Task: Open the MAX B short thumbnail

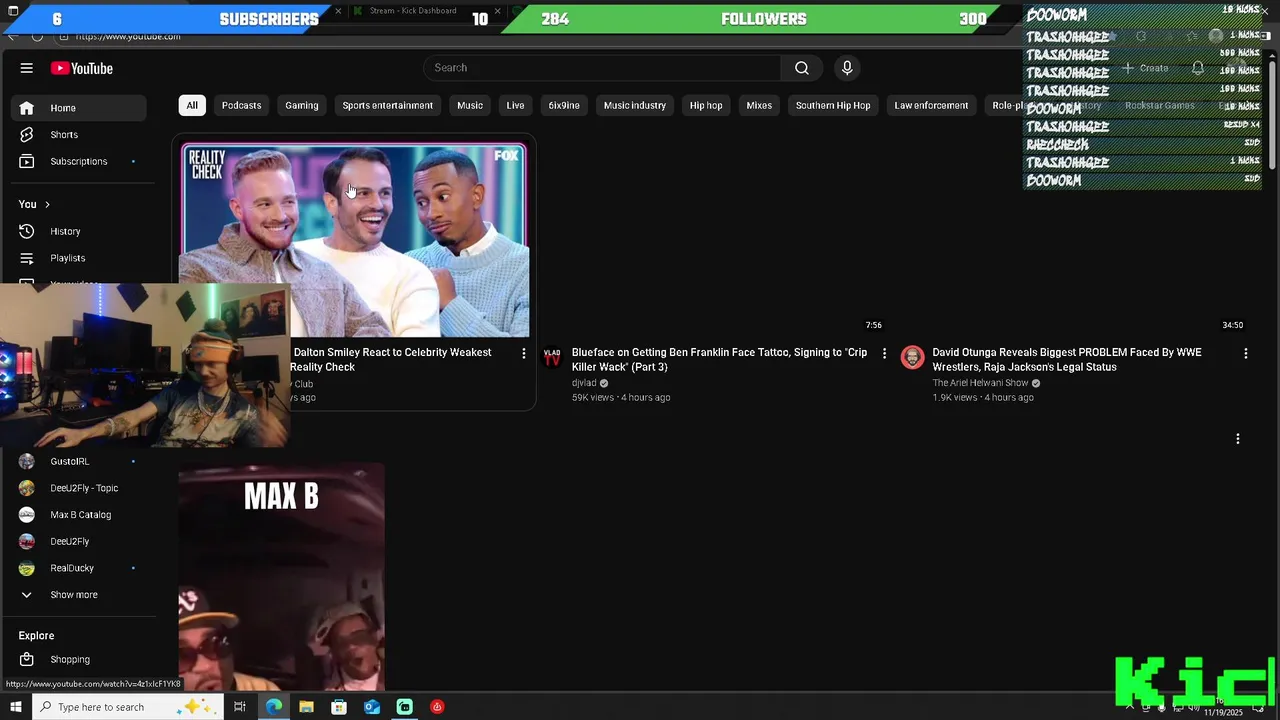Action: coord(282,577)
